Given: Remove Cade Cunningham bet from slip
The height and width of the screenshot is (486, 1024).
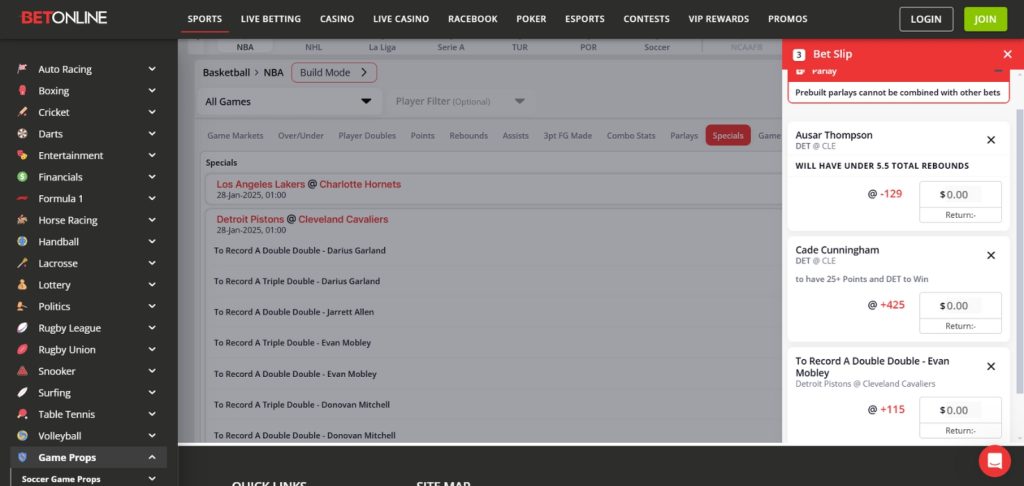Looking at the screenshot, I should coord(991,255).
